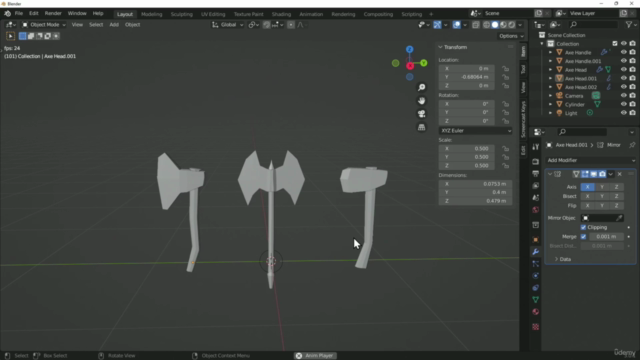Open the Modifier properties wrench tab

tap(536, 251)
